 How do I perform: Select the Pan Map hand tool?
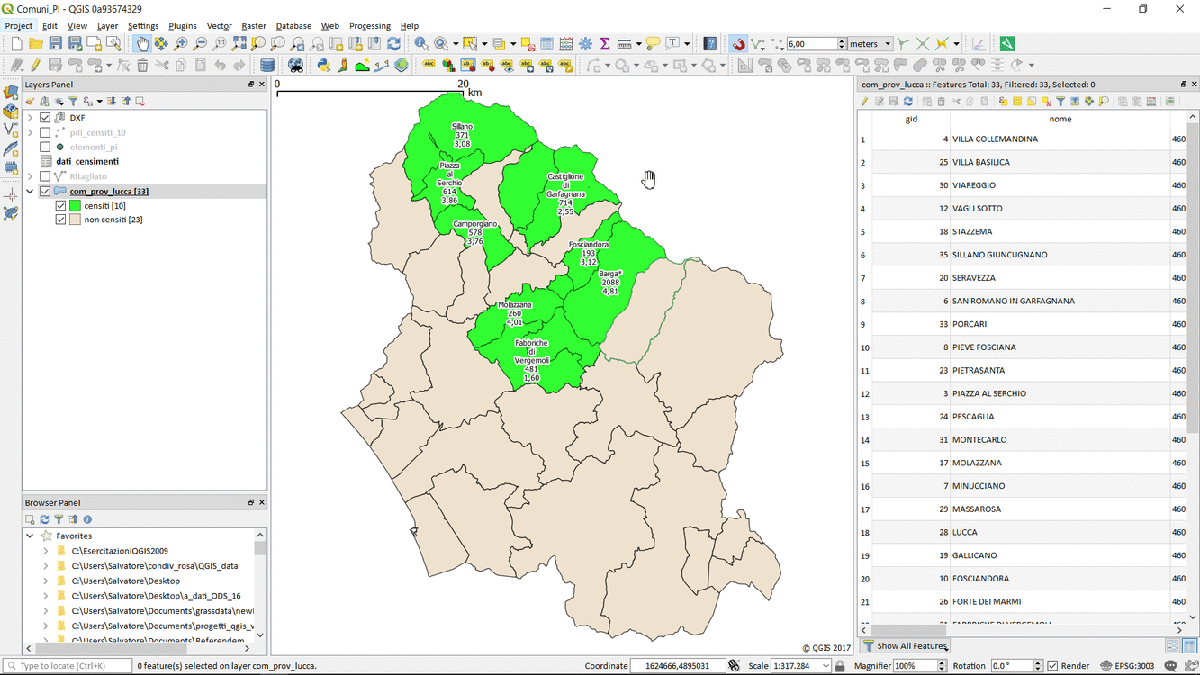click(x=142, y=44)
